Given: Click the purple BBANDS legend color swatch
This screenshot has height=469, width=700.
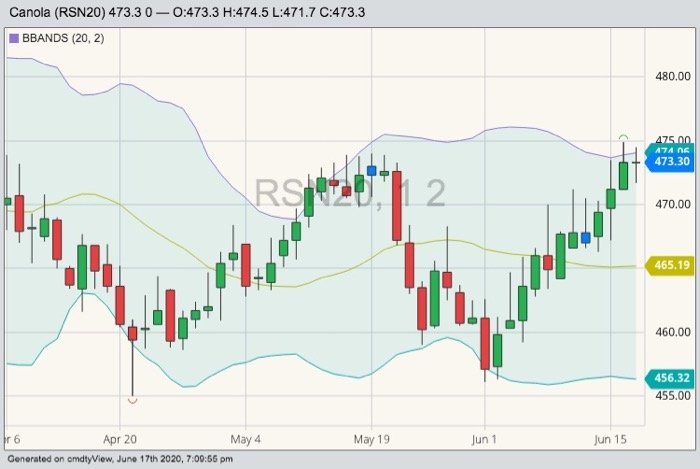Looking at the screenshot, I should (14, 38).
